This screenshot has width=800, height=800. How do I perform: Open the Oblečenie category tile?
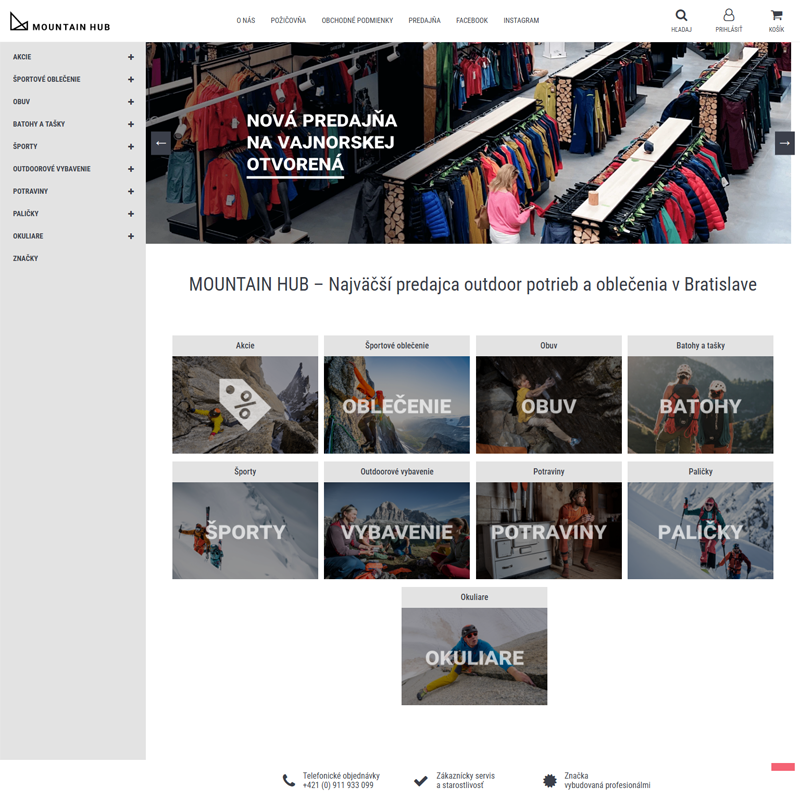coord(396,405)
